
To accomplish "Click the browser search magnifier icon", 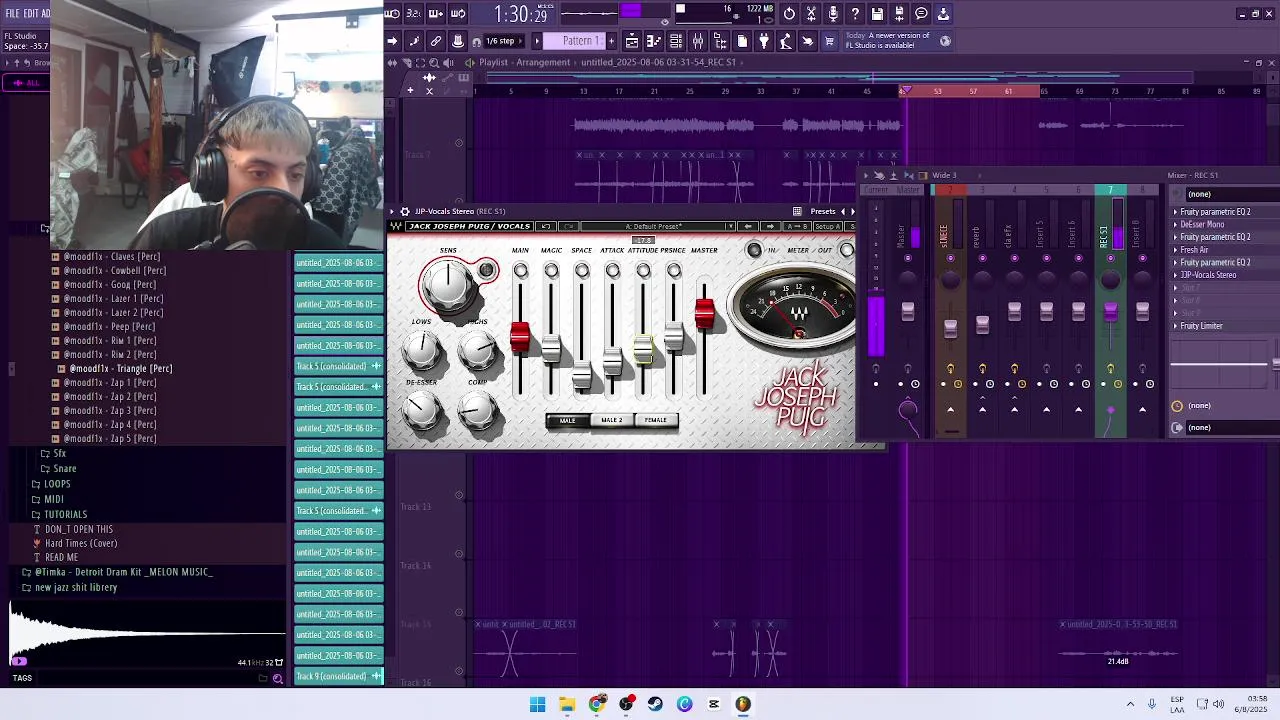I will click(x=278, y=678).
